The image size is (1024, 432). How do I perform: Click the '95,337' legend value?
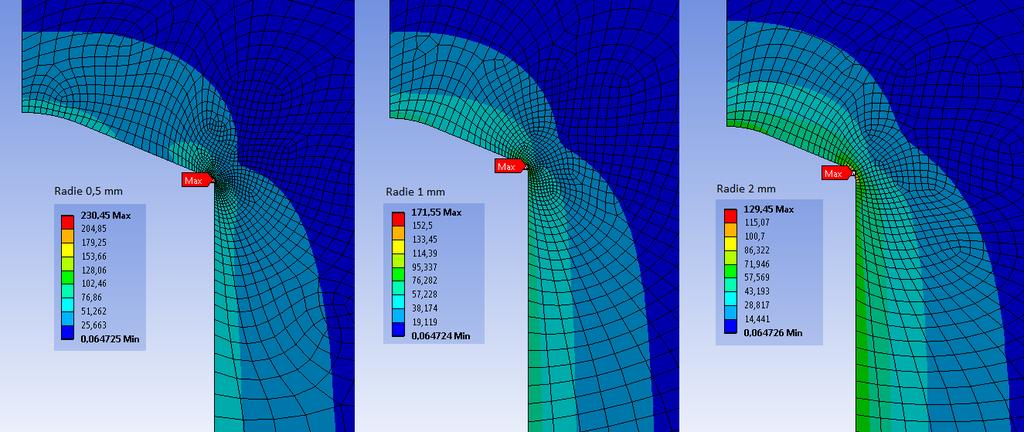[x=424, y=267]
